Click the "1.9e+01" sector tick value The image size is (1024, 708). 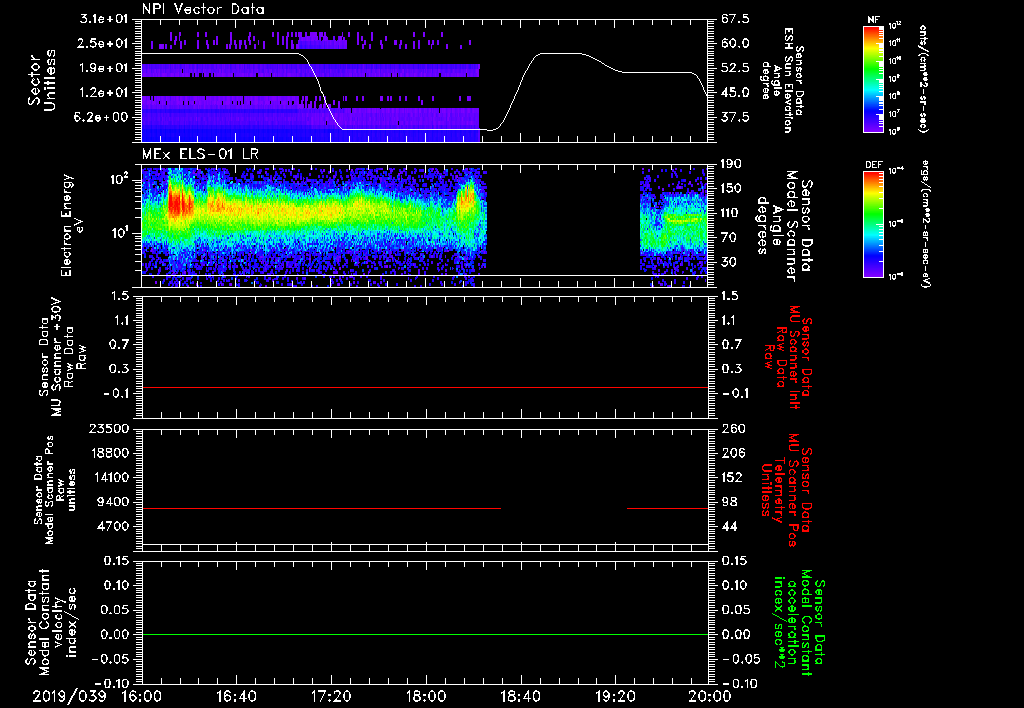click(104, 68)
